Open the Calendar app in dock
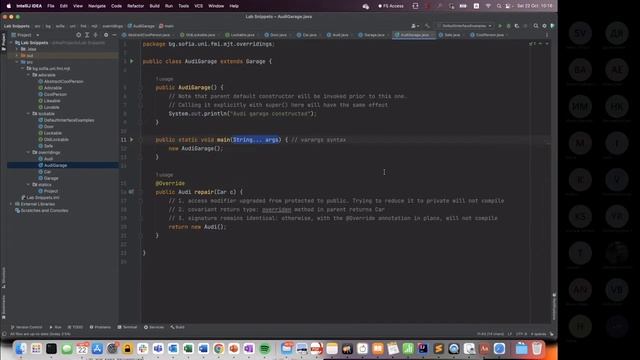Viewport: 640px width, 360px height. (82, 349)
